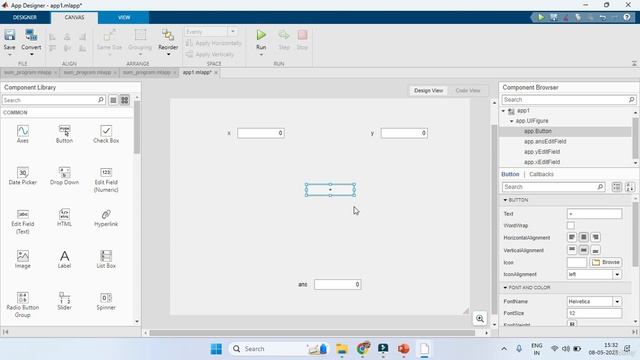
Task: Select the Slider component in the library
Action: [64, 301]
